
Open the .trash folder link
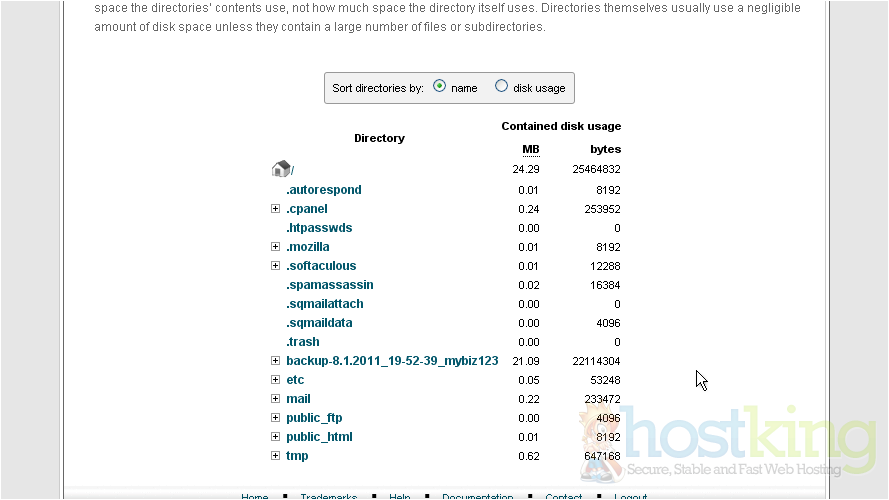tap(303, 342)
